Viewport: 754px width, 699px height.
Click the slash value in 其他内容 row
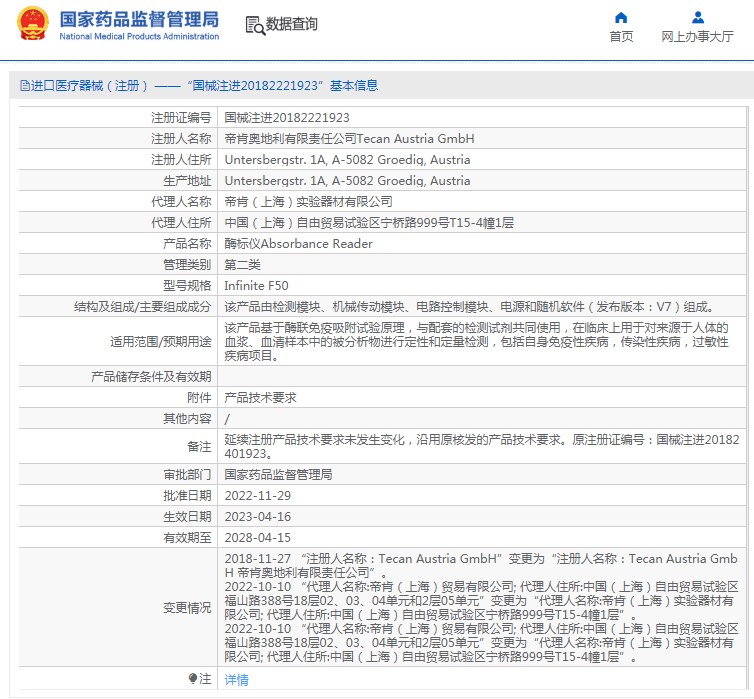pyautogui.click(x=227, y=419)
